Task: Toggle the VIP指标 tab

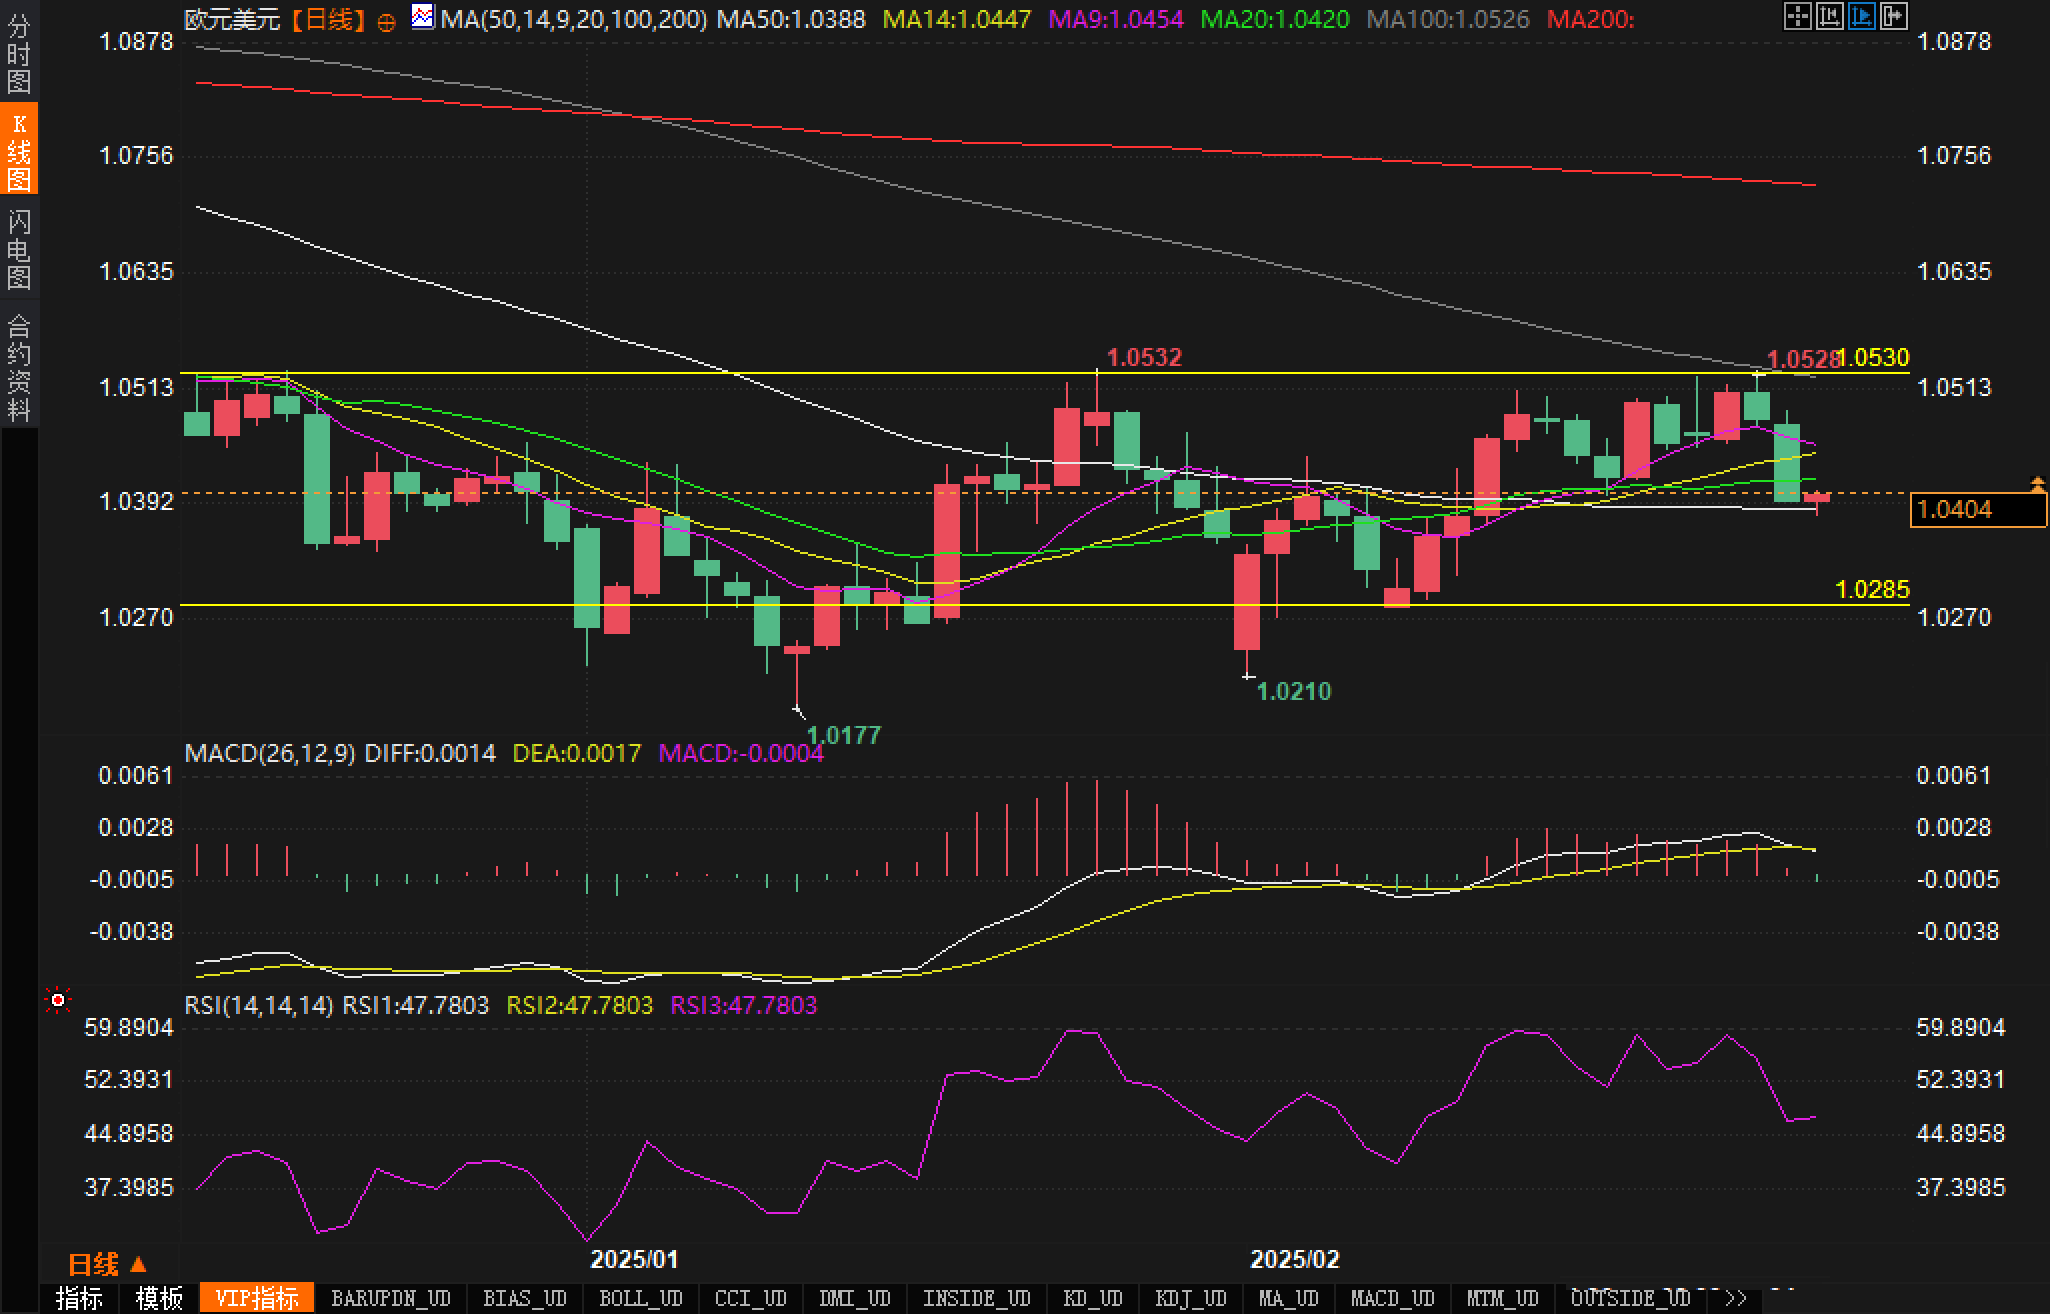Action: click(257, 1299)
